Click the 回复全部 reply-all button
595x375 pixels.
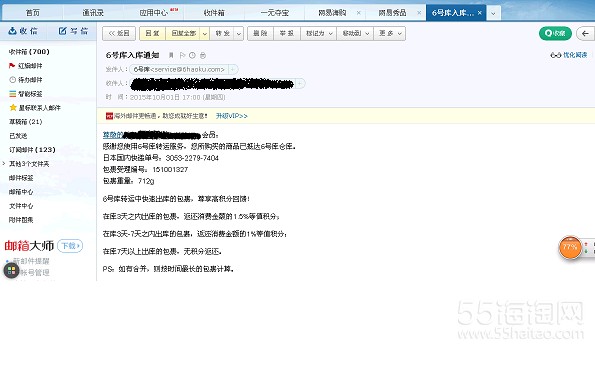point(184,33)
